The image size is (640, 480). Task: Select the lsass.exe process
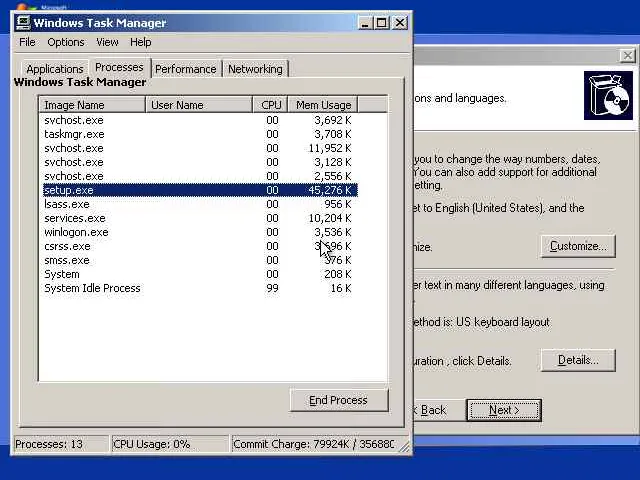(x=200, y=204)
